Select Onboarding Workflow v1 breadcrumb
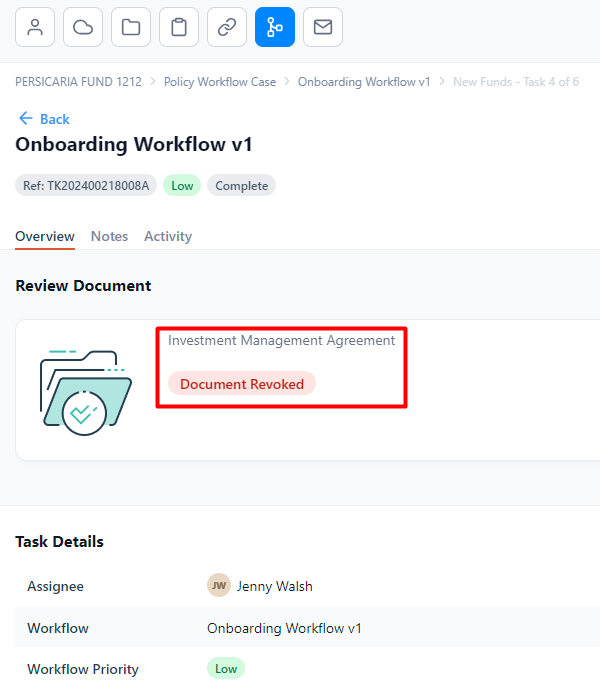Viewport: 600px width, 698px height. pos(364,82)
